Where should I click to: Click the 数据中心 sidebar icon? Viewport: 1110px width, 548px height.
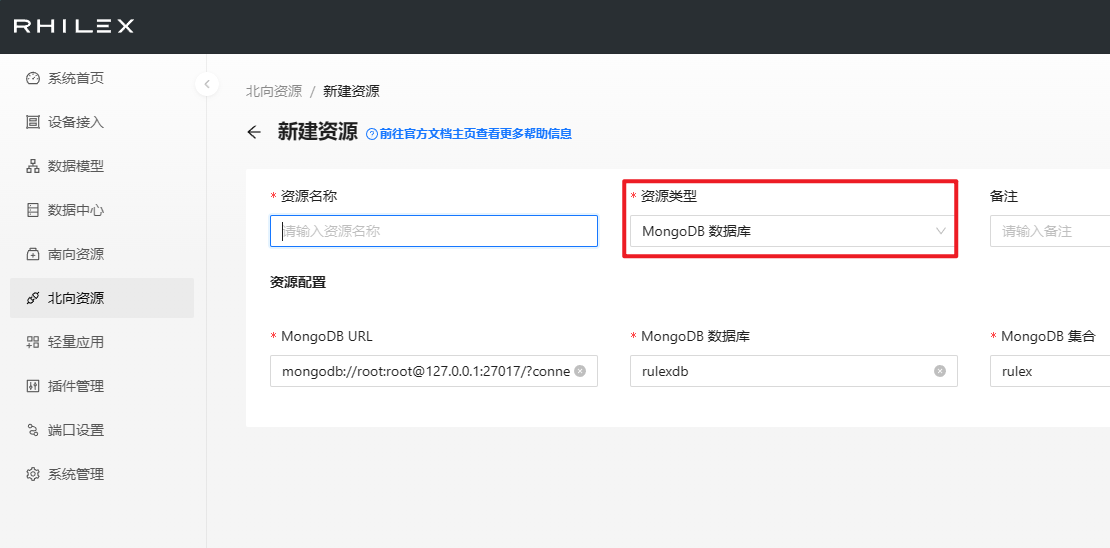33,210
